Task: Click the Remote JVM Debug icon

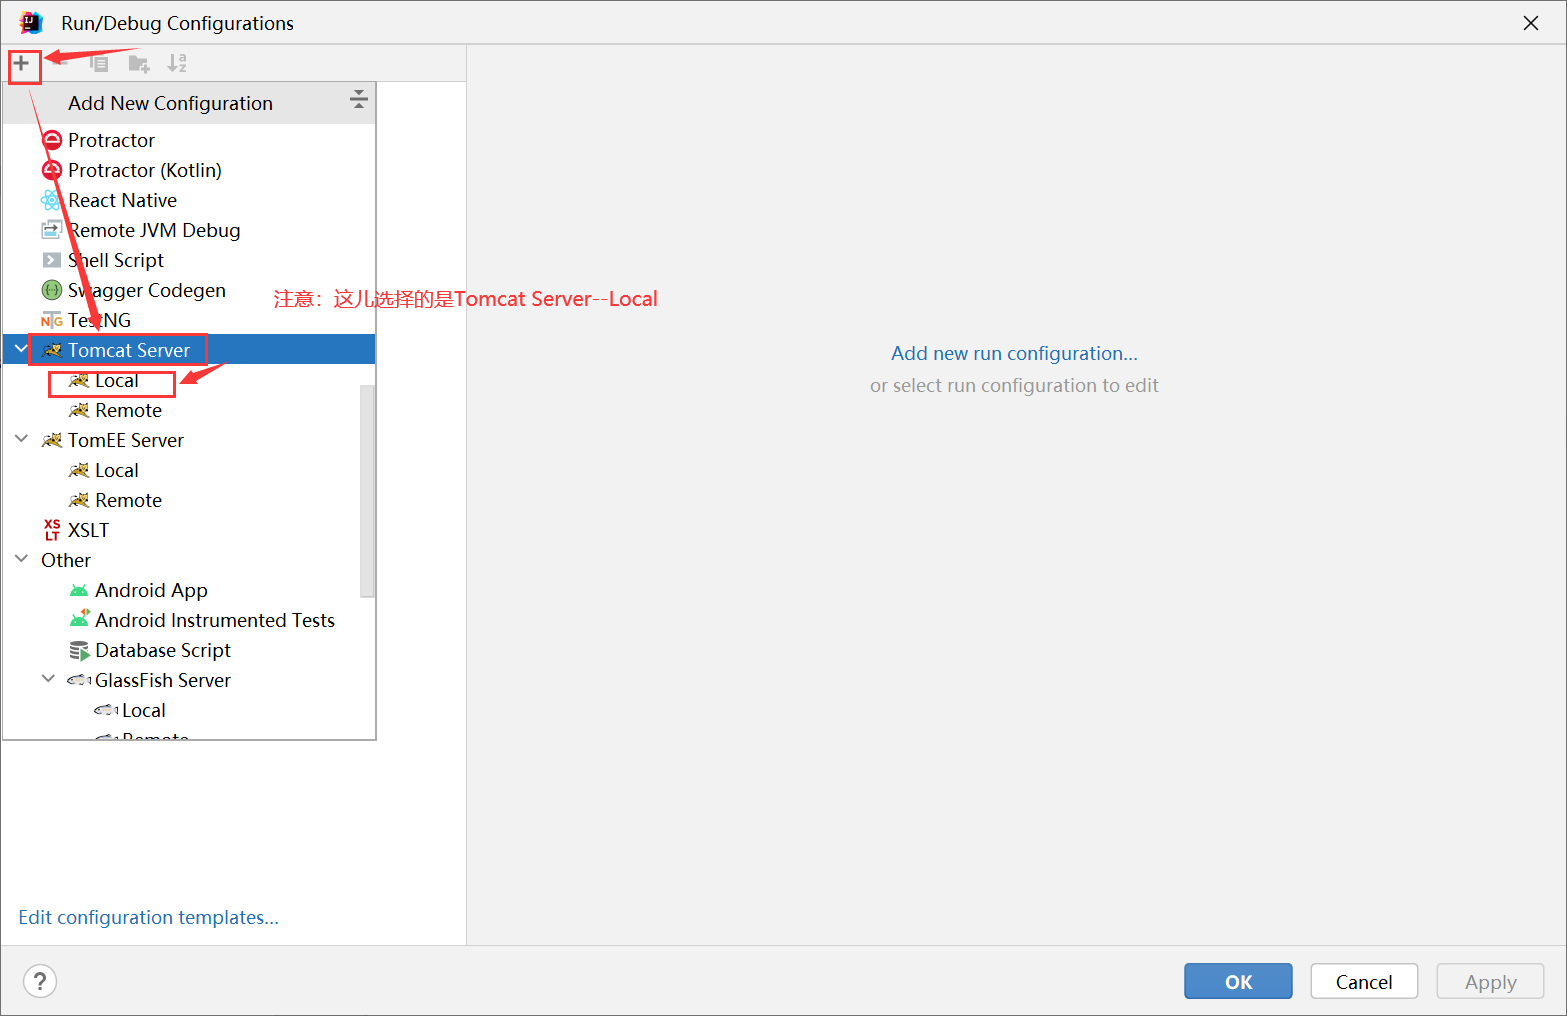Action: [x=51, y=230]
